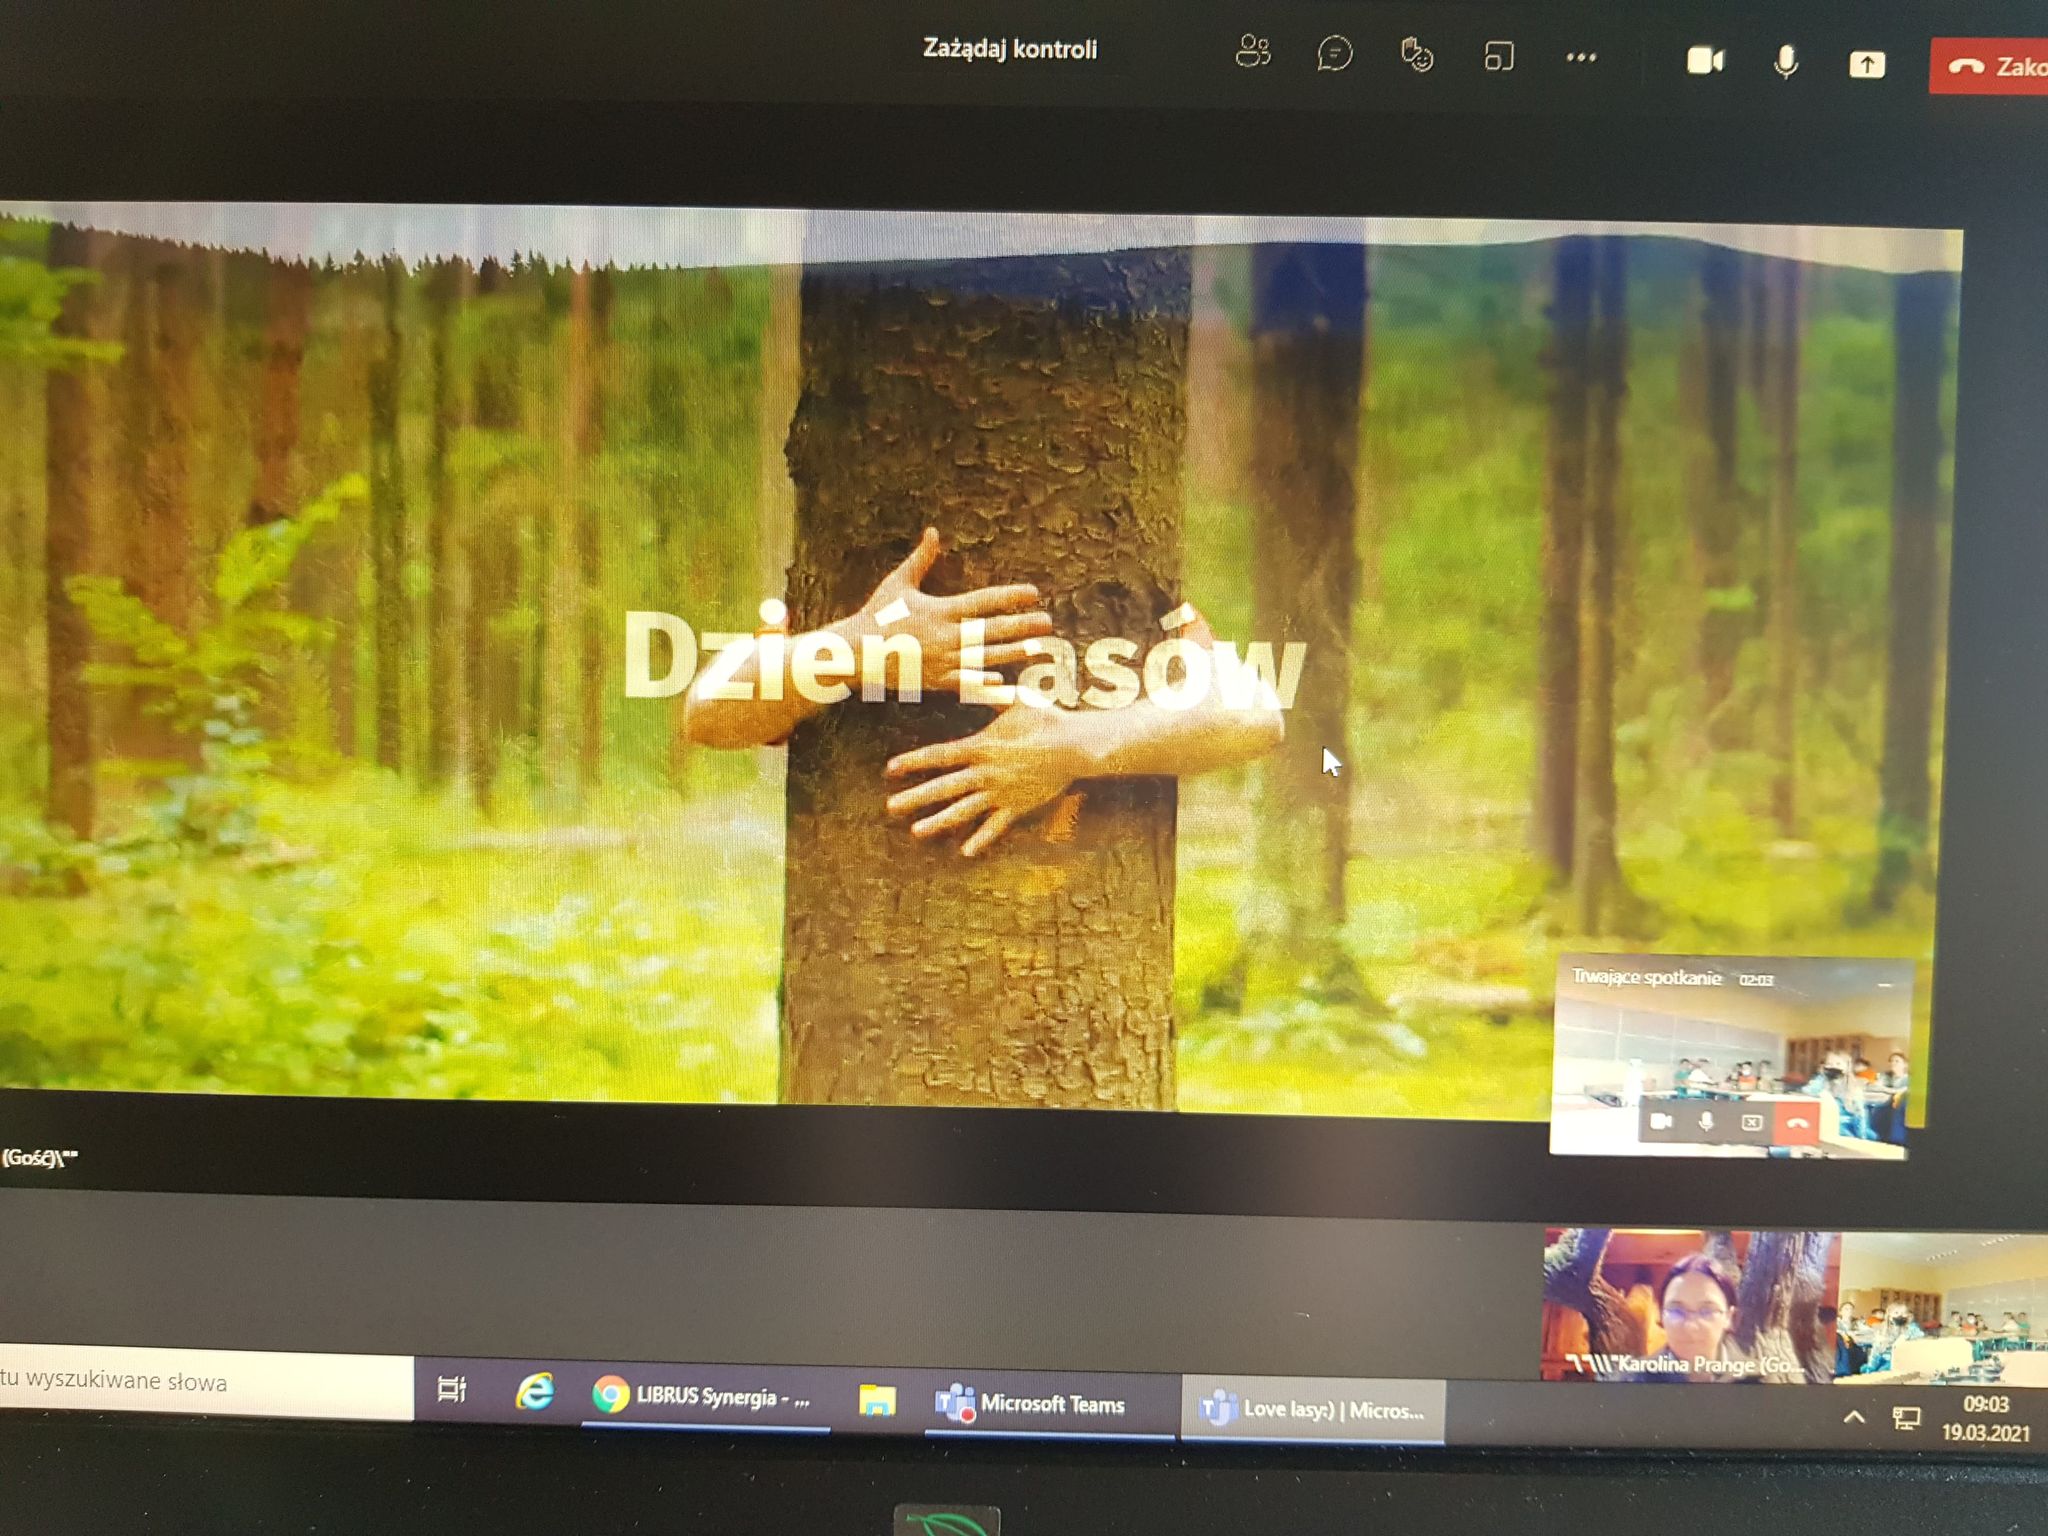
Task: Select the classroom video tile
Action: [x=1944, y=1308]
